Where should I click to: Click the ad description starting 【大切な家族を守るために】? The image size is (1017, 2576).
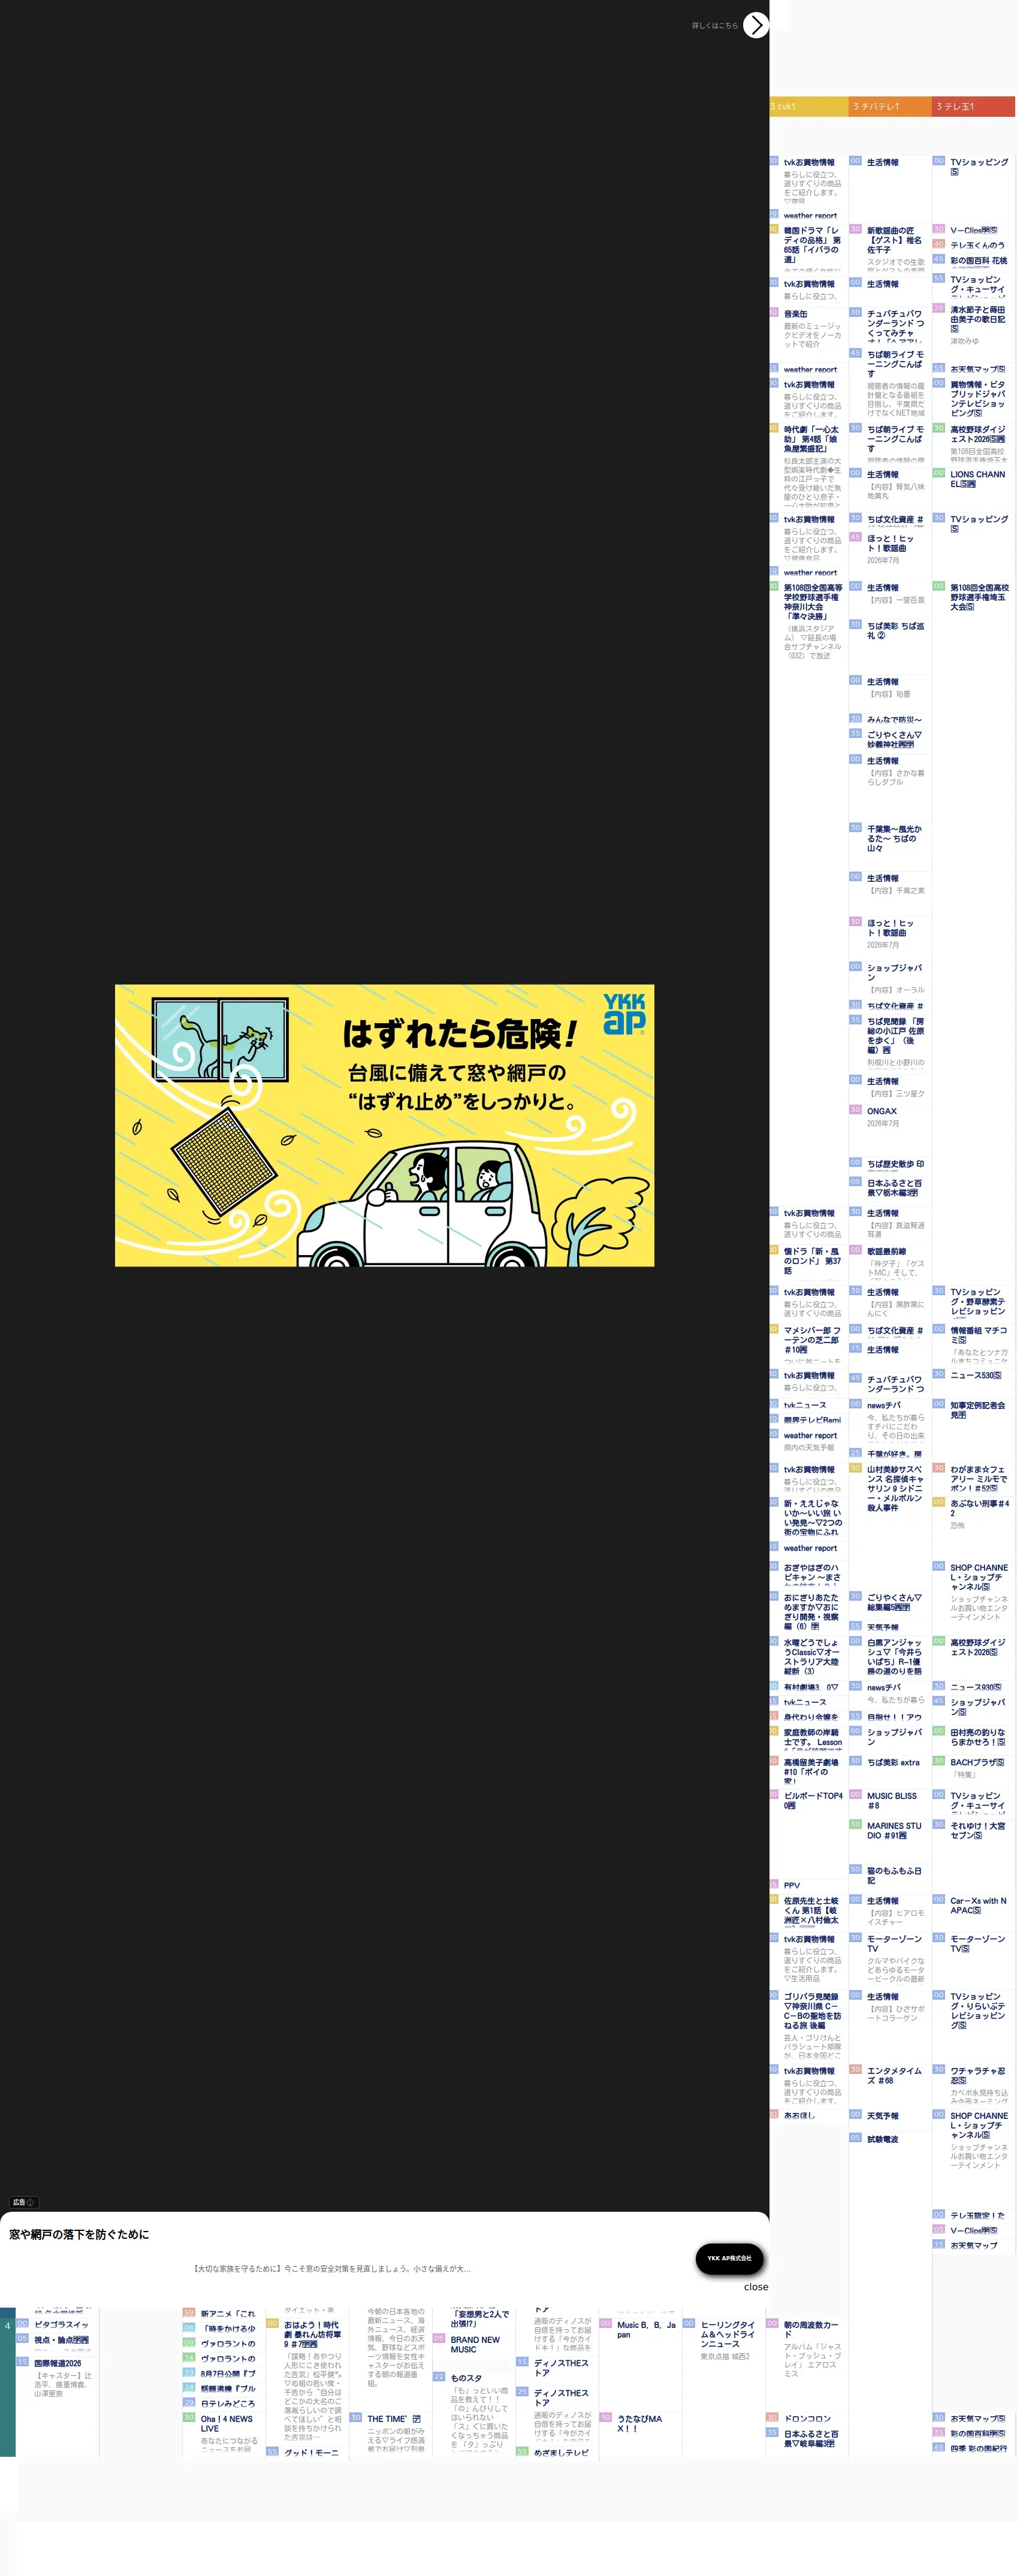[331, 2269]
